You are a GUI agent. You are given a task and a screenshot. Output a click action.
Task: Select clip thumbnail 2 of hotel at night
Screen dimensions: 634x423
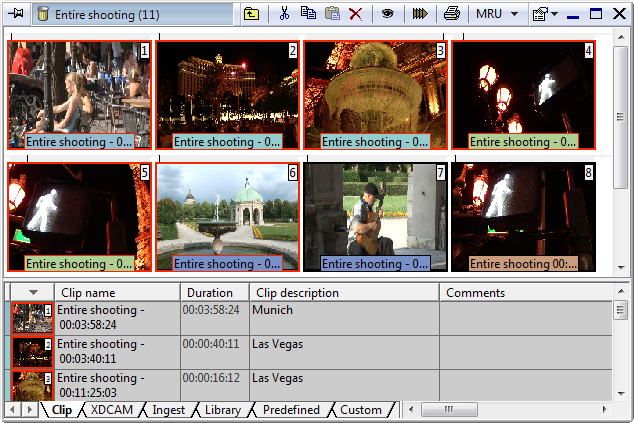coord(227,95)
